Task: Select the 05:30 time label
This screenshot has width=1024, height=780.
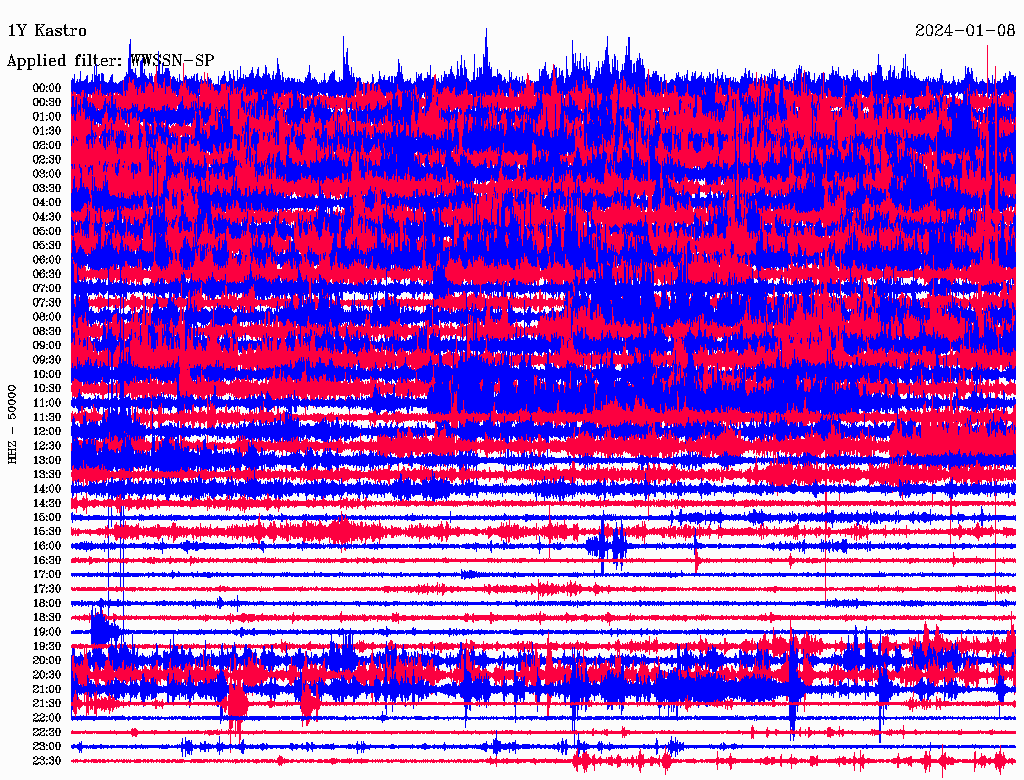Action: tap(47, 246)
